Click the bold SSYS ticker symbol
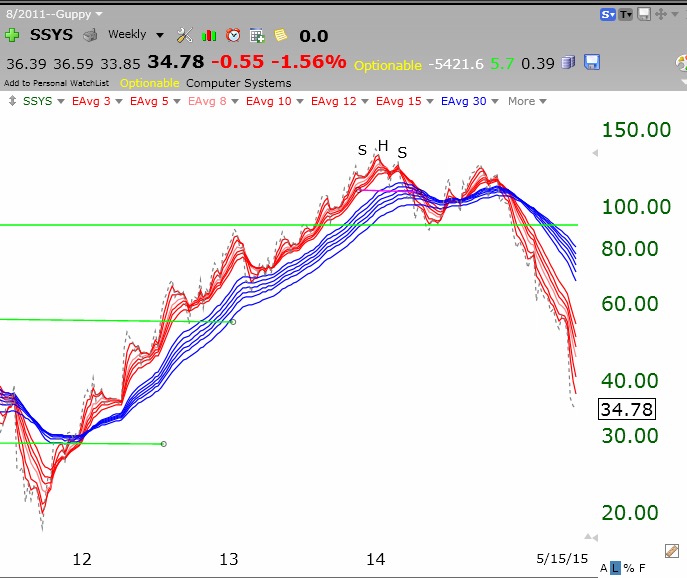 pyautogui.click(x=51, y=35)
